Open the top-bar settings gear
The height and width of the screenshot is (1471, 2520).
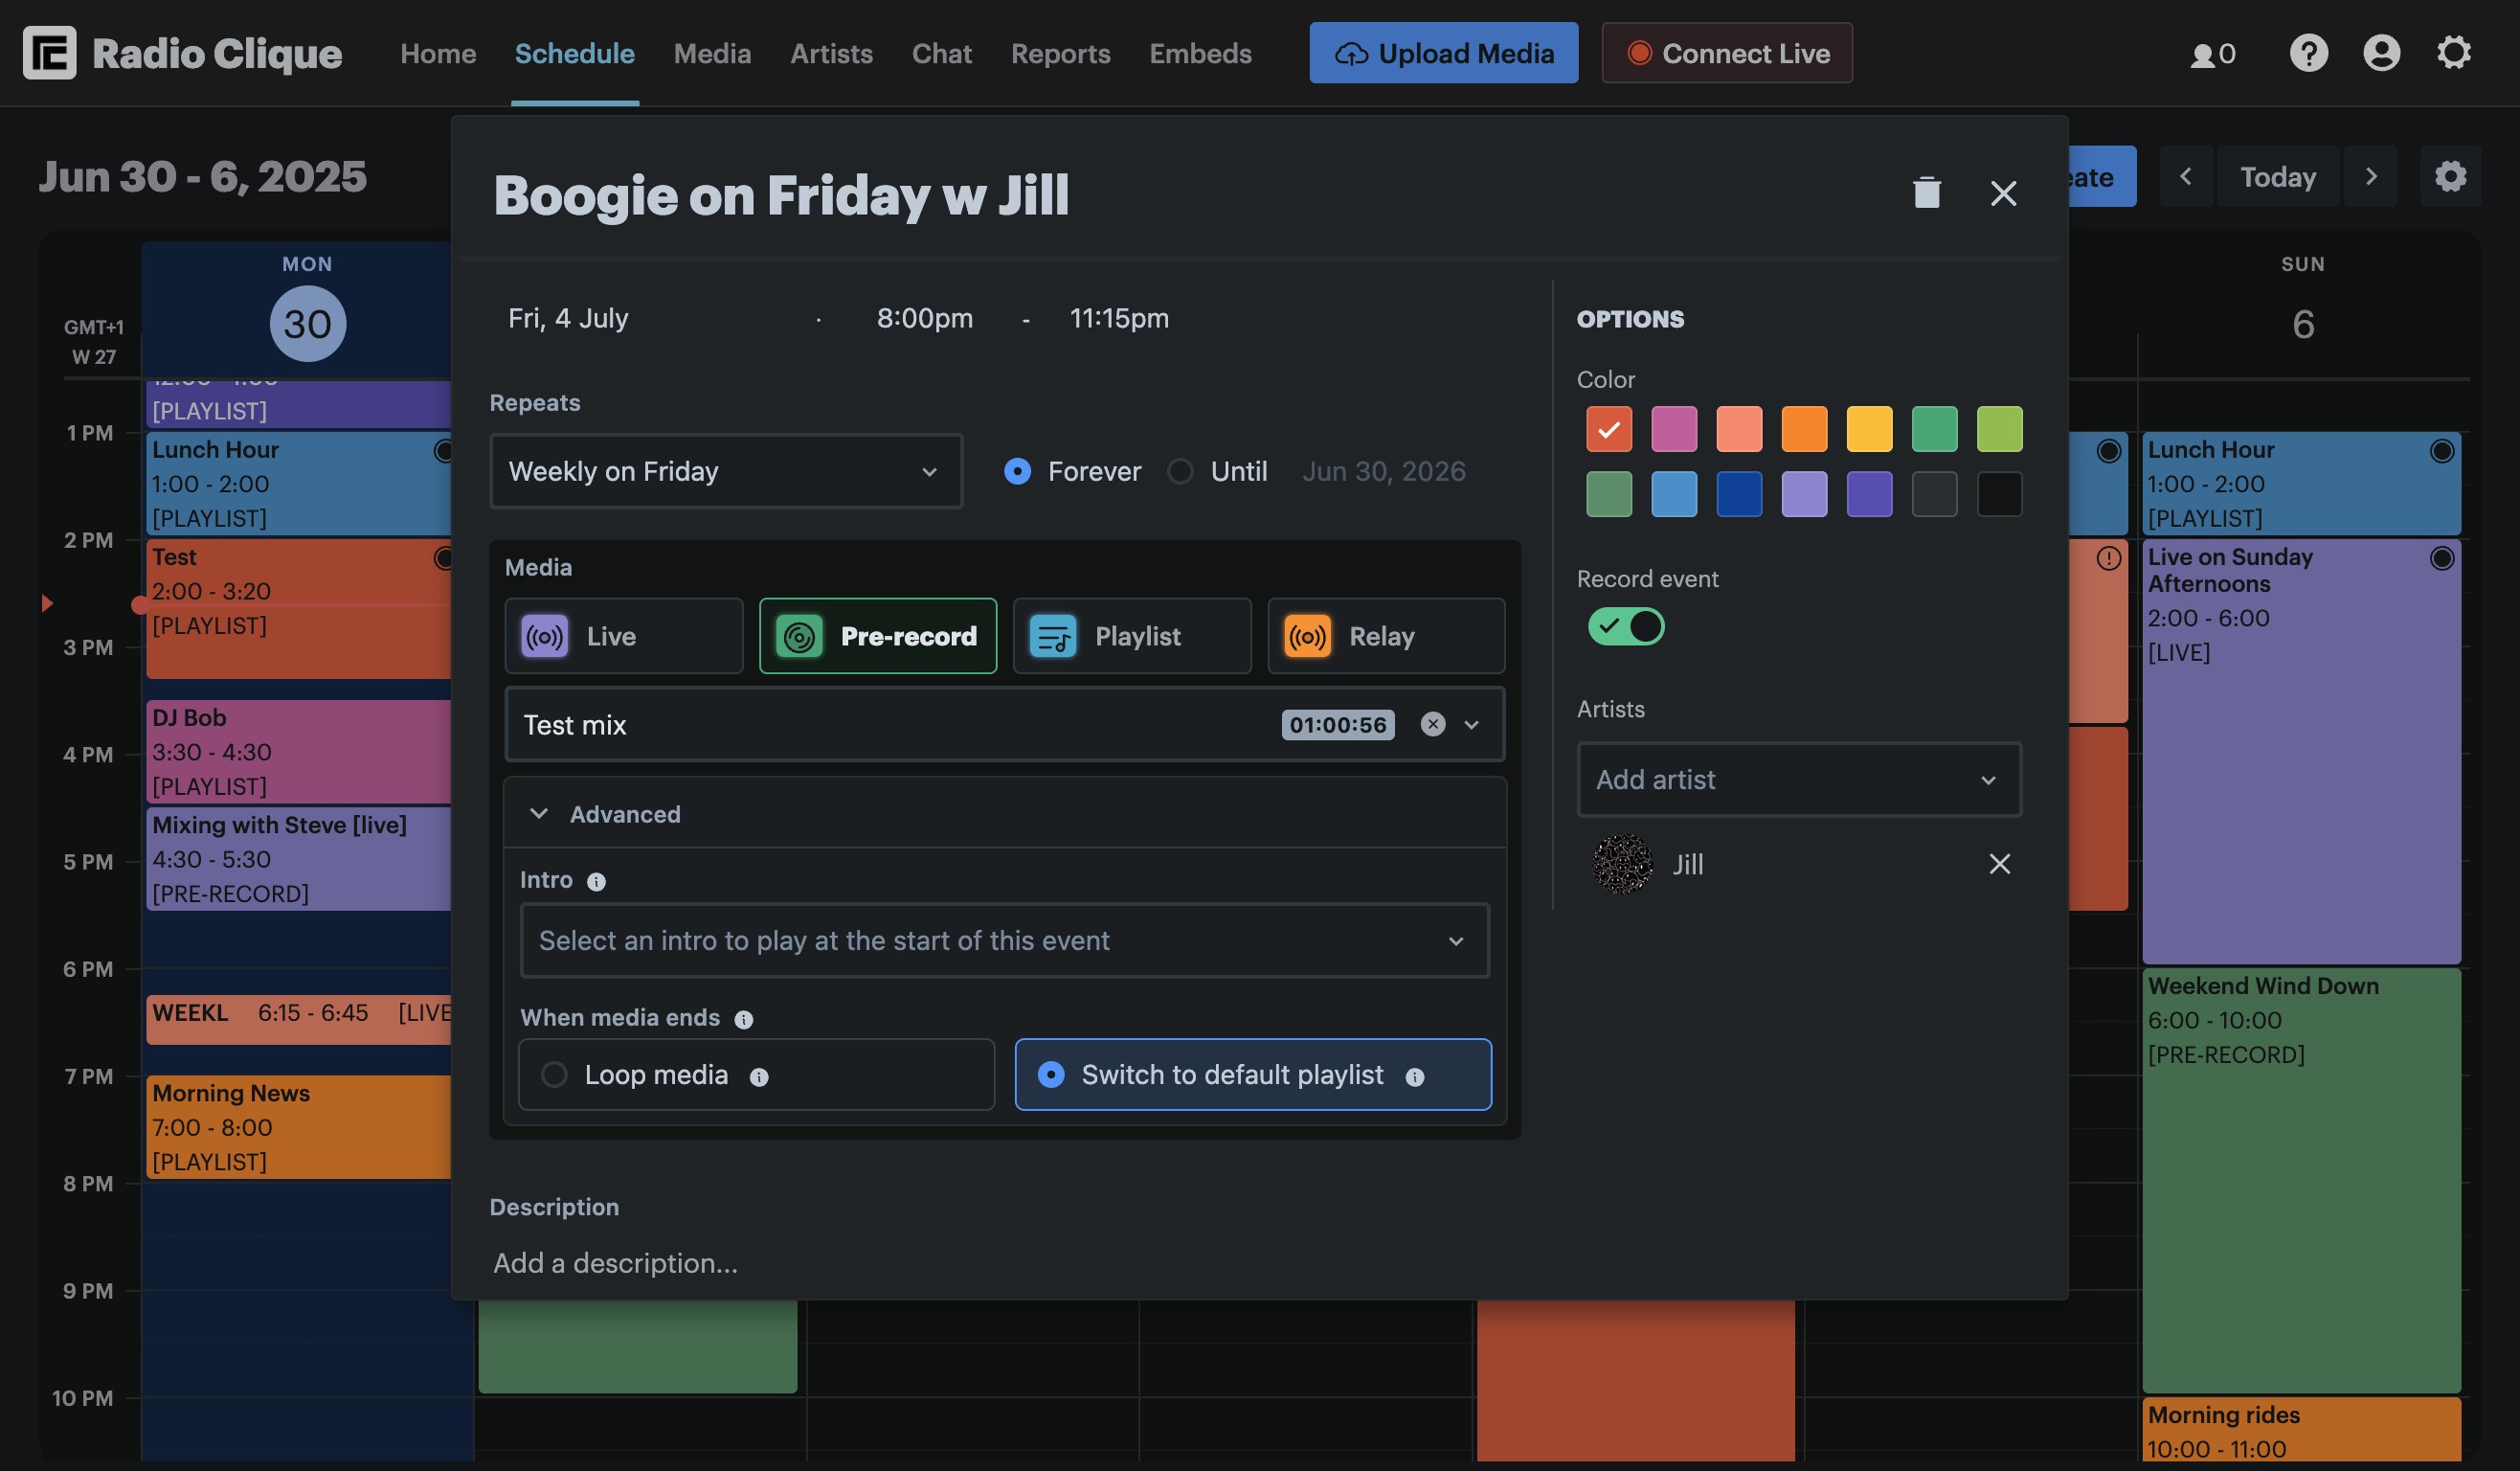pos(2453,53)
